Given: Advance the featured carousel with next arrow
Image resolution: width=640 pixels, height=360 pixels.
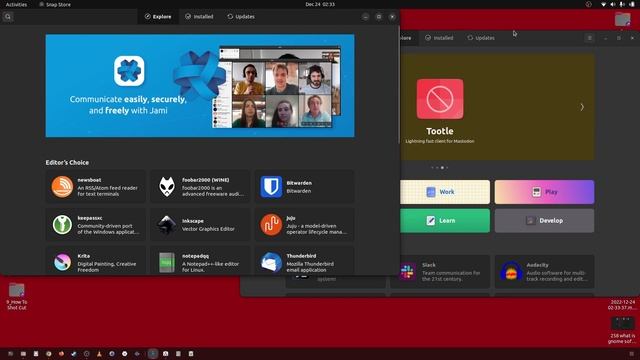Looking at the screenshot, I should coord(582,107).
